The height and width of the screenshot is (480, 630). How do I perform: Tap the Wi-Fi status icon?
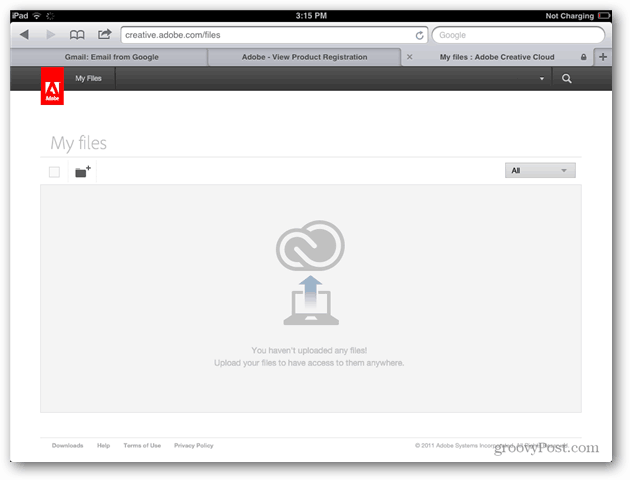(x=37, y=16)
